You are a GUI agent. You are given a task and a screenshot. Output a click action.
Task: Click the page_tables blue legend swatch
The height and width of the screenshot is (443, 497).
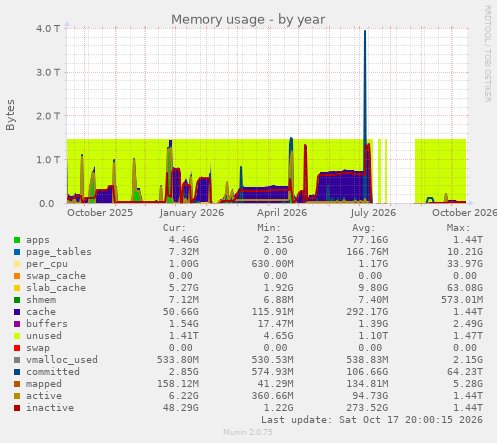pos(17,252)
